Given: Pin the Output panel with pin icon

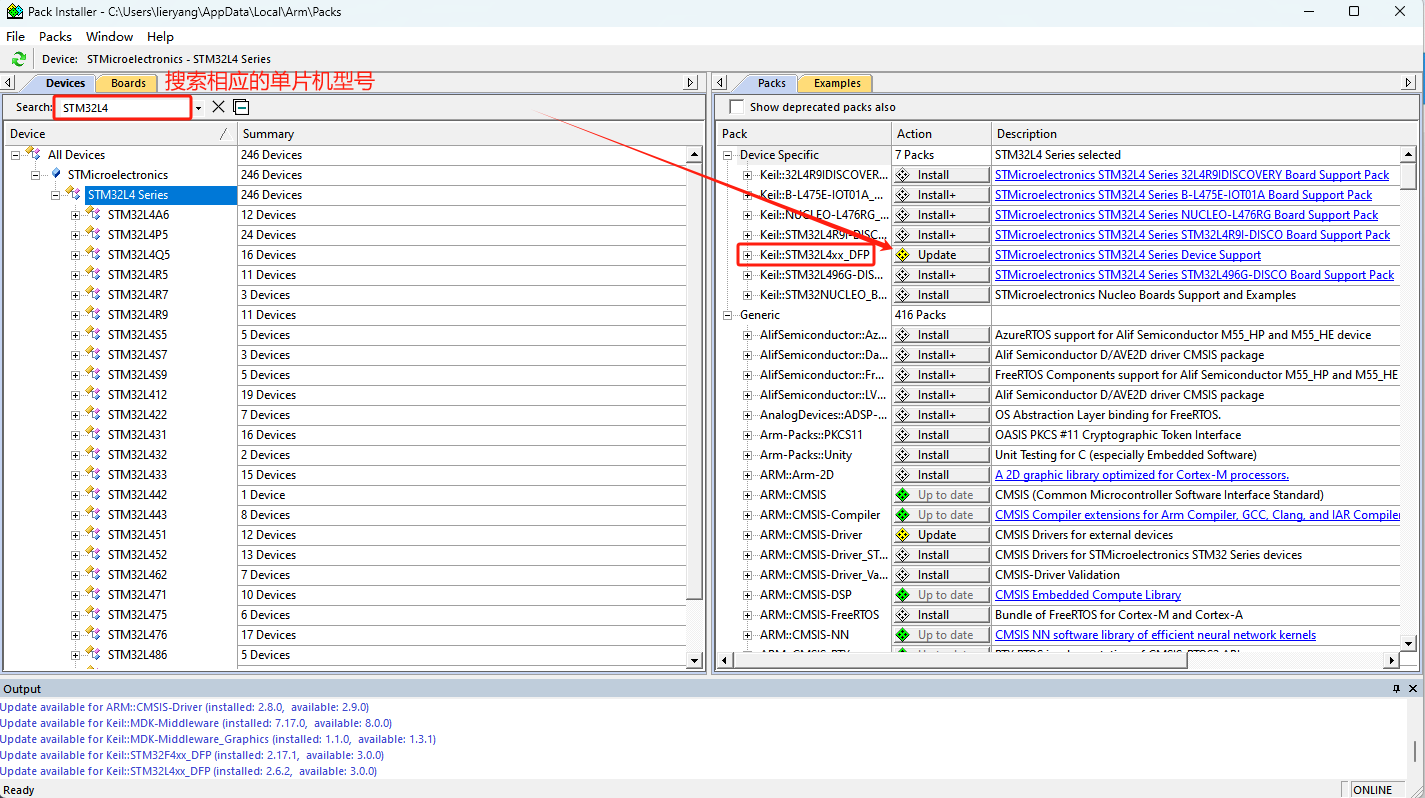Looking at the screenshot, I should 1397,689.
